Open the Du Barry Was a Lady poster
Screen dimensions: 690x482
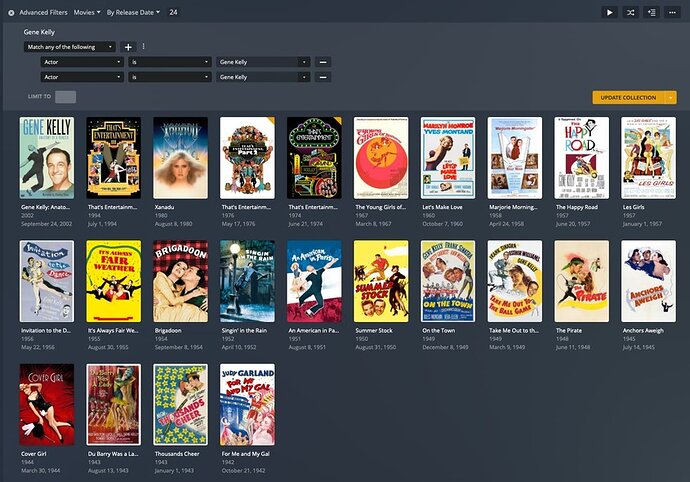(x=114, y=405)
